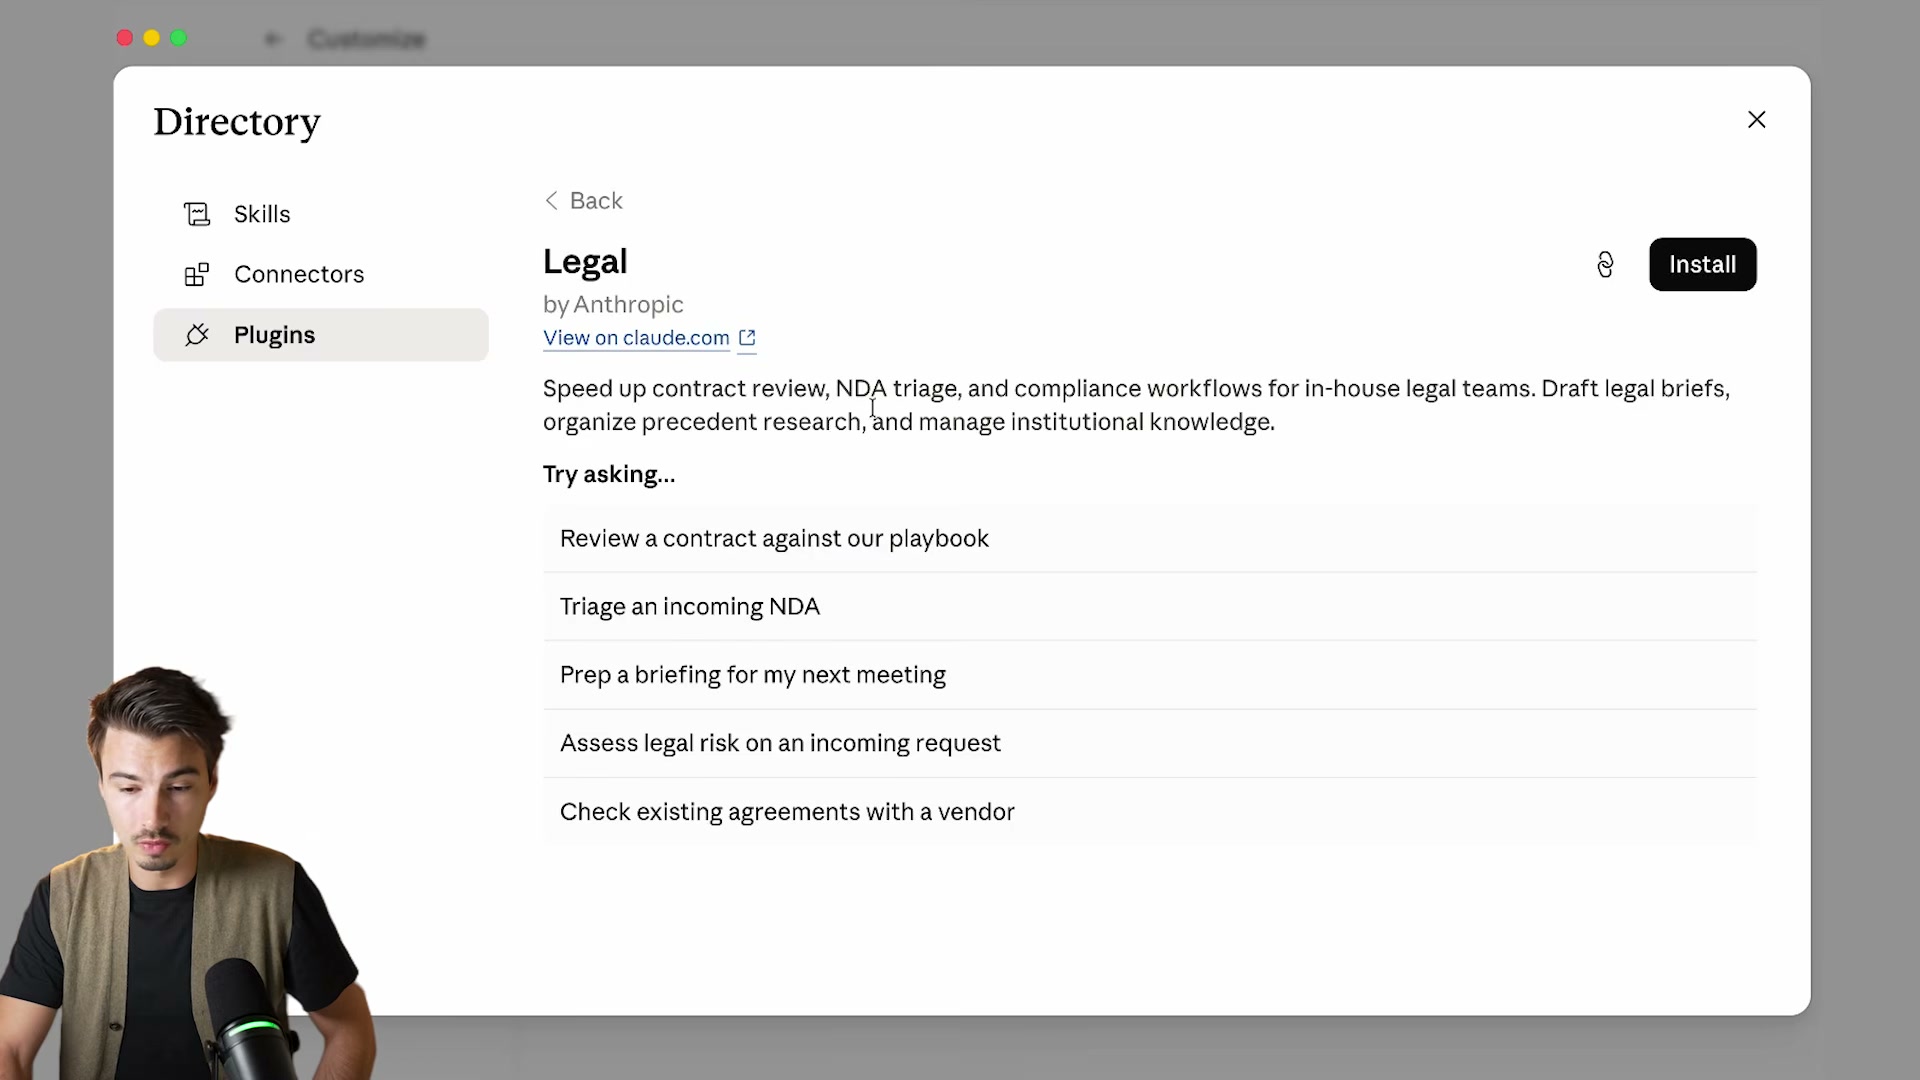Select 'Prep a briefing for my next meeting'
Image resolution: width=1920 pixels, height=1080 pixels.
pyautogui.click(x=1149, y=675)
